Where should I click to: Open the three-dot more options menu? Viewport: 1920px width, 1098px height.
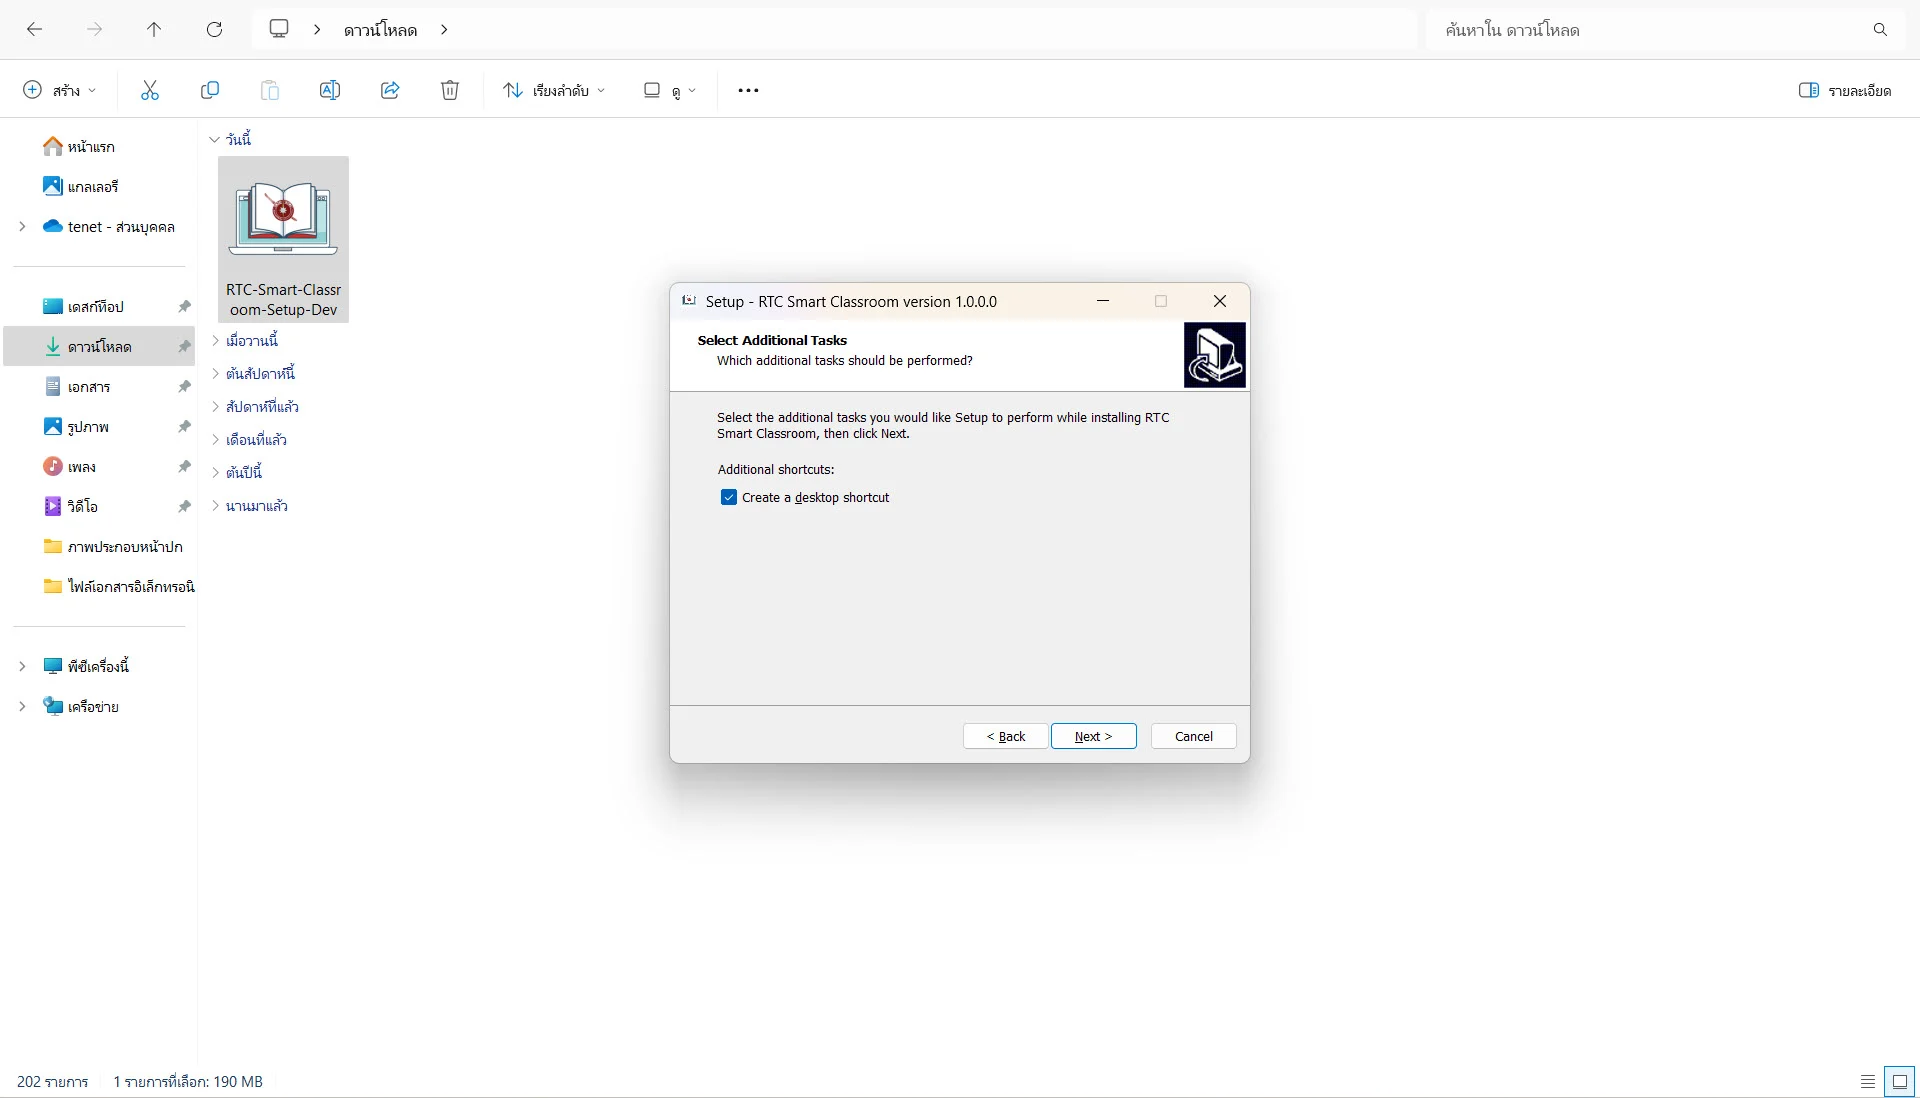point(748,90)
